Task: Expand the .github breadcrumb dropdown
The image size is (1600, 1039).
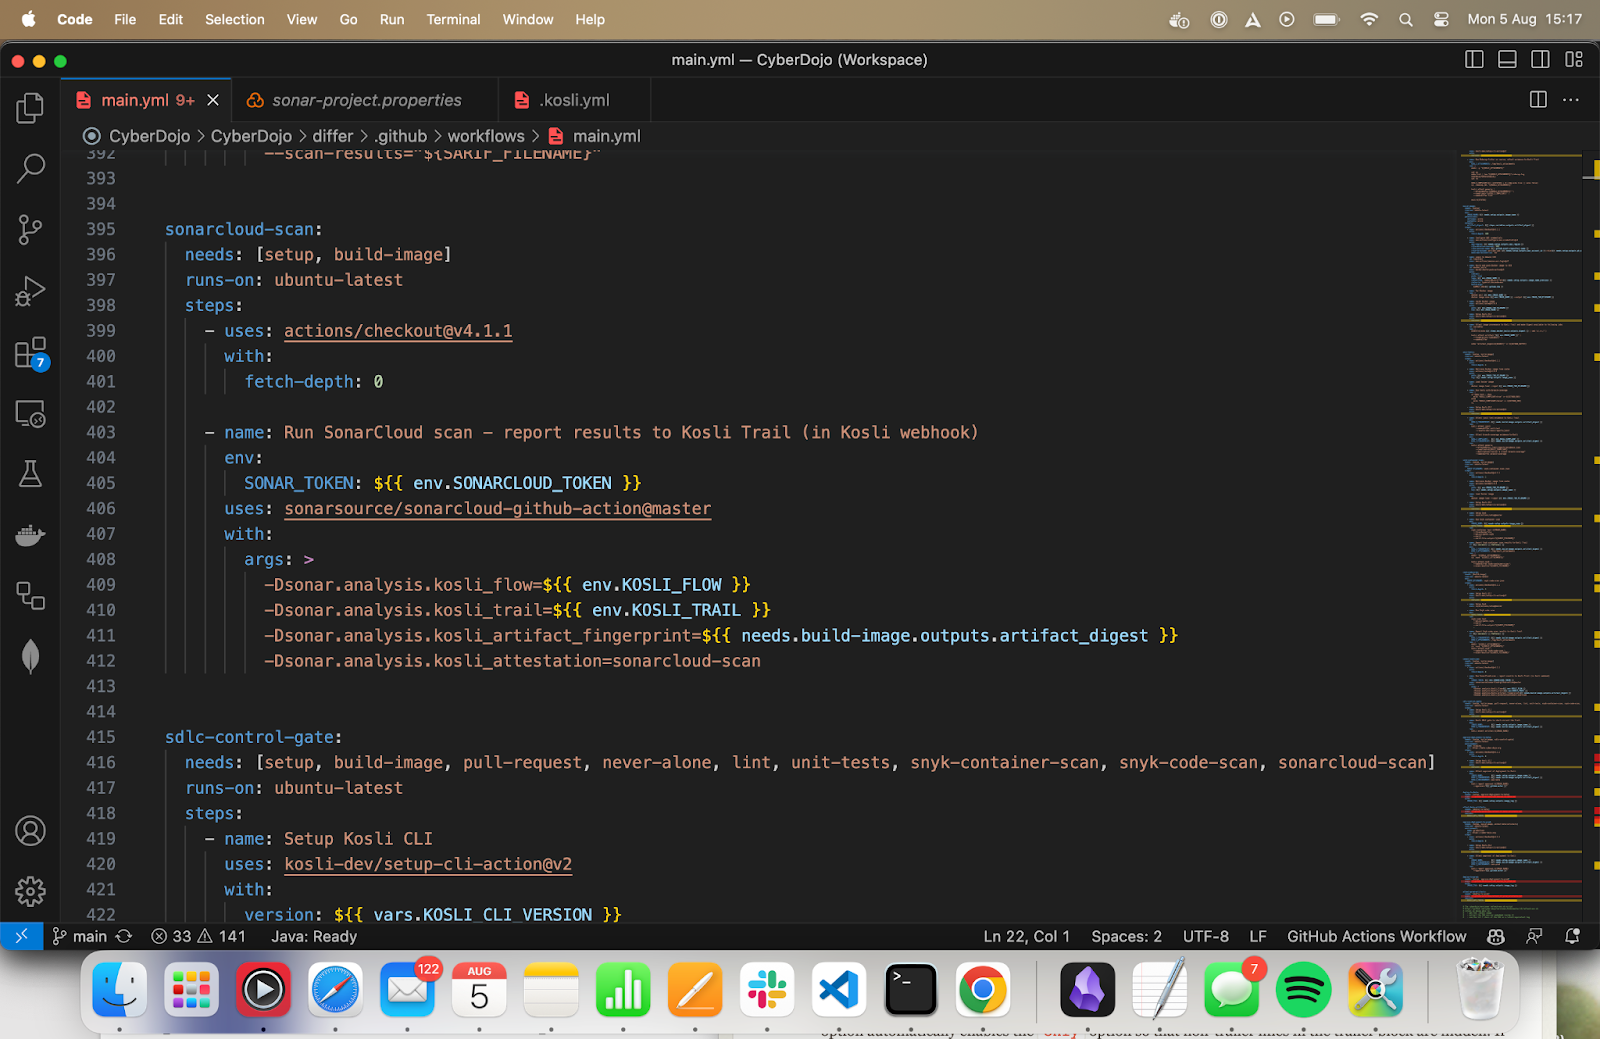Action: pyautogui.click(x=400, y=136)
